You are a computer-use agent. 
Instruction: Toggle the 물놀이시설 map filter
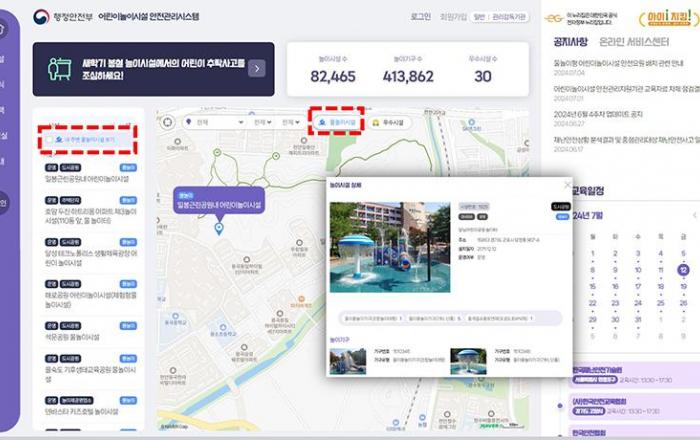[x=335, y=122]
